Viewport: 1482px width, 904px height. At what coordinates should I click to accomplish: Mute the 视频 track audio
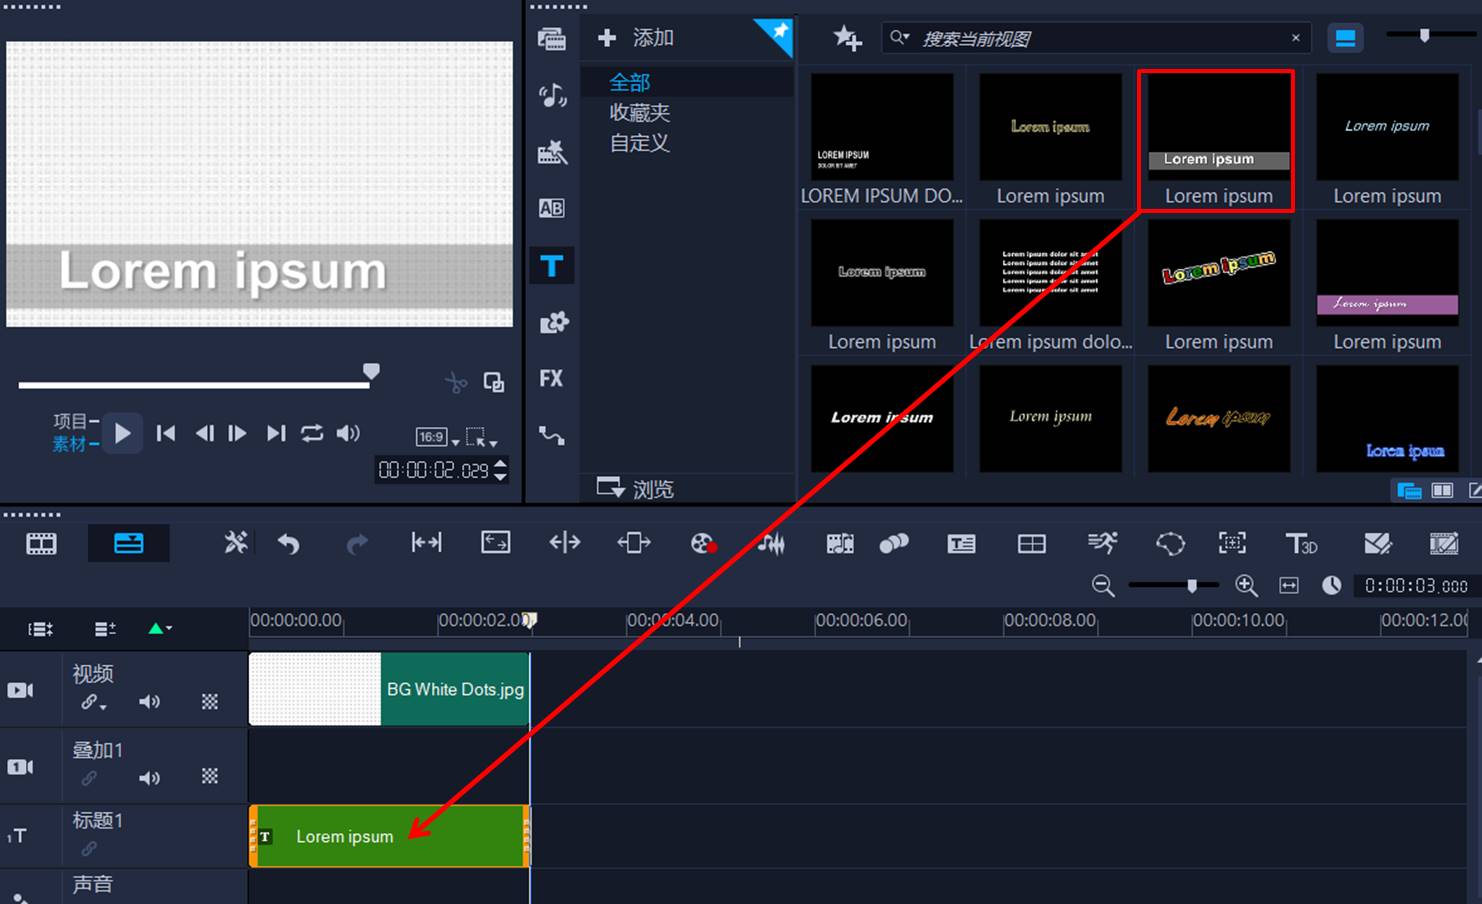[x=149, y=702]
